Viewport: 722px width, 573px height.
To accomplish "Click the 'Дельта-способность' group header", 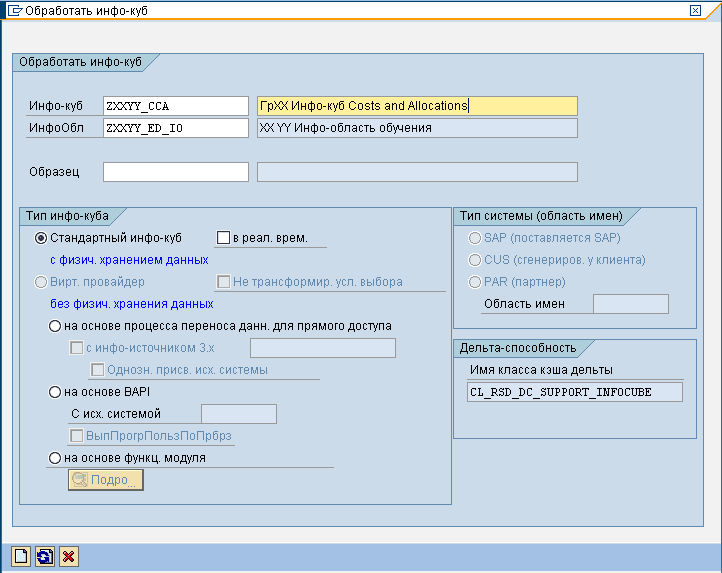I will point(518,348).
